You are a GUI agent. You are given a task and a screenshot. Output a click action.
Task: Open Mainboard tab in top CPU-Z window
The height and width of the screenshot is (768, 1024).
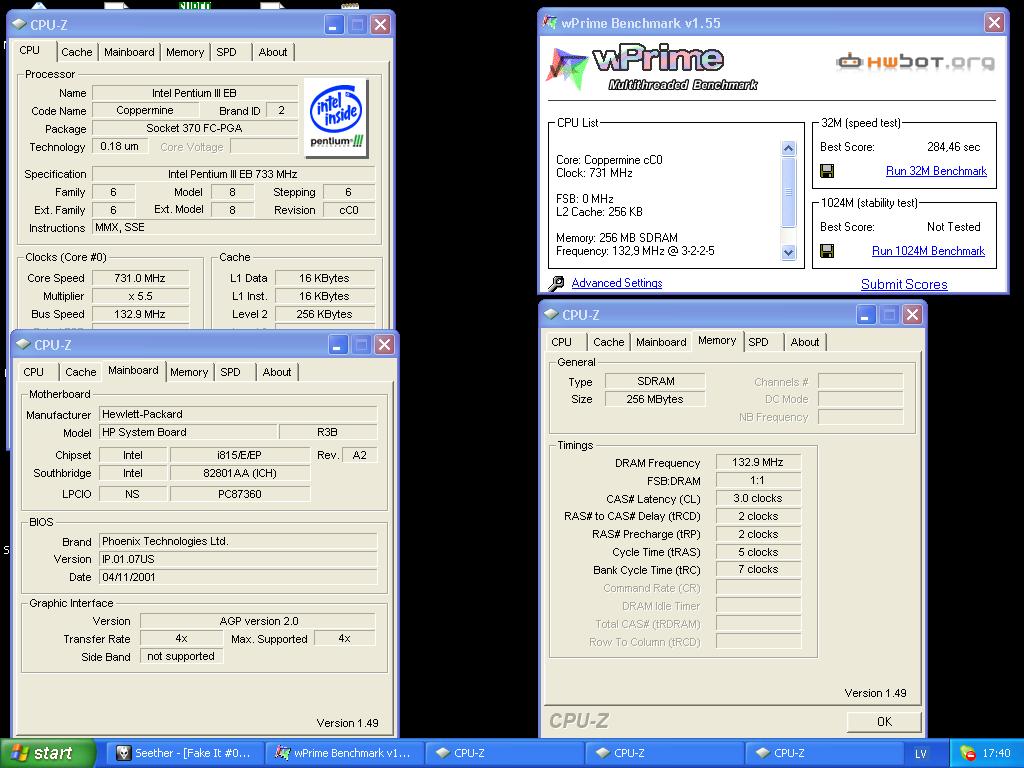(129, 52)
